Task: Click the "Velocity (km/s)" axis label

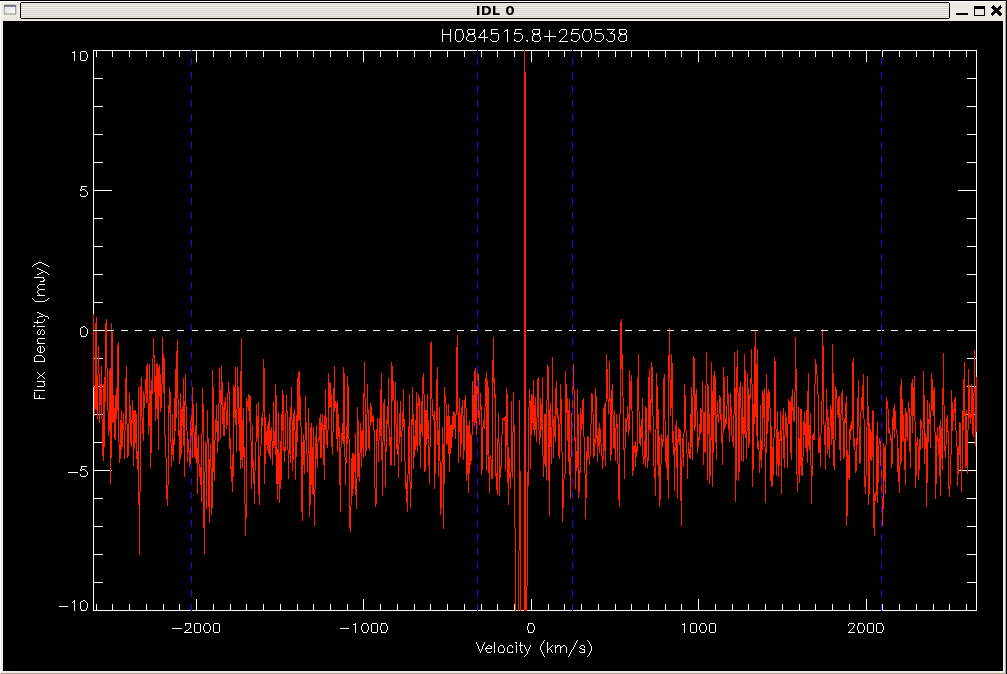Action: coord(534,648)
